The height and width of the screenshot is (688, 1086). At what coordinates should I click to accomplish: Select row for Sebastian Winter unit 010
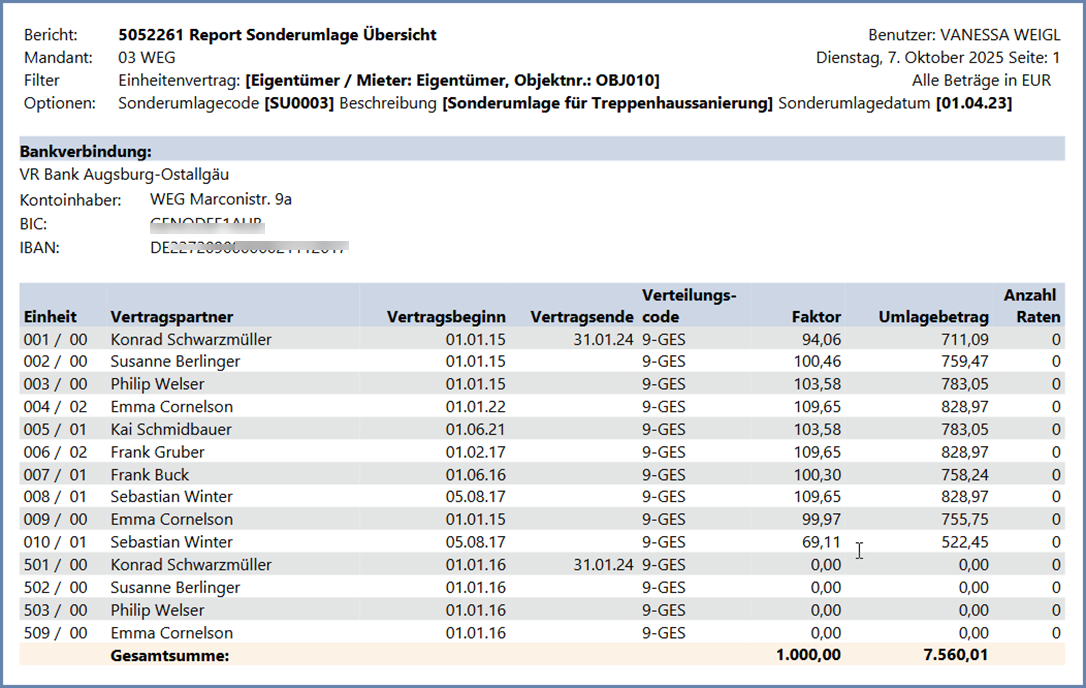(171, 541)
